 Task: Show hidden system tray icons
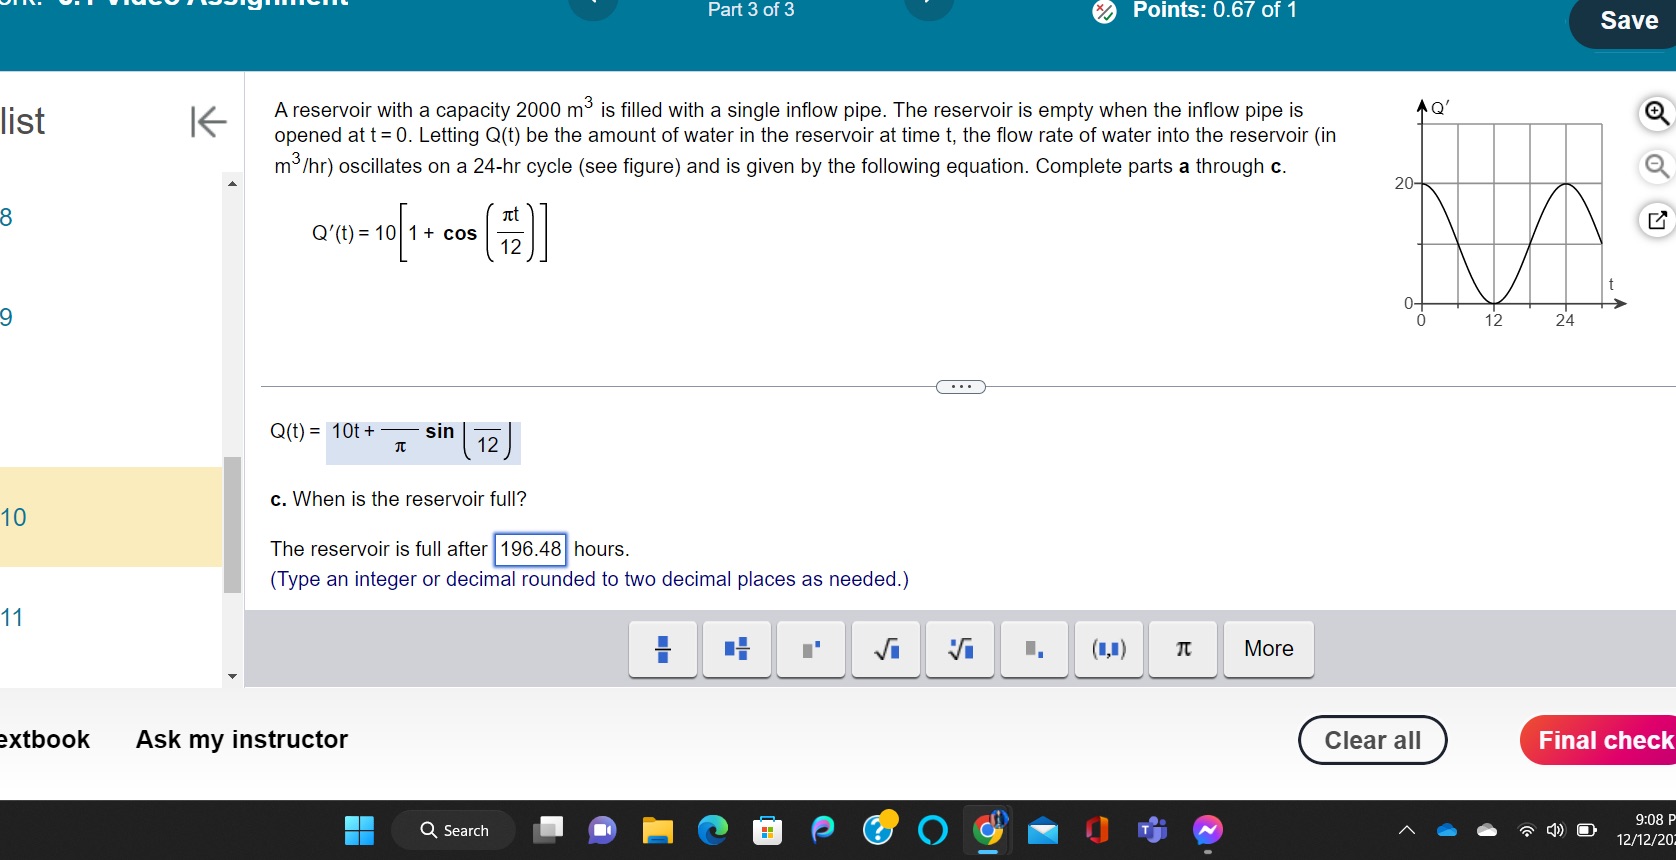pyautogui.click(x=1406, y=830)
